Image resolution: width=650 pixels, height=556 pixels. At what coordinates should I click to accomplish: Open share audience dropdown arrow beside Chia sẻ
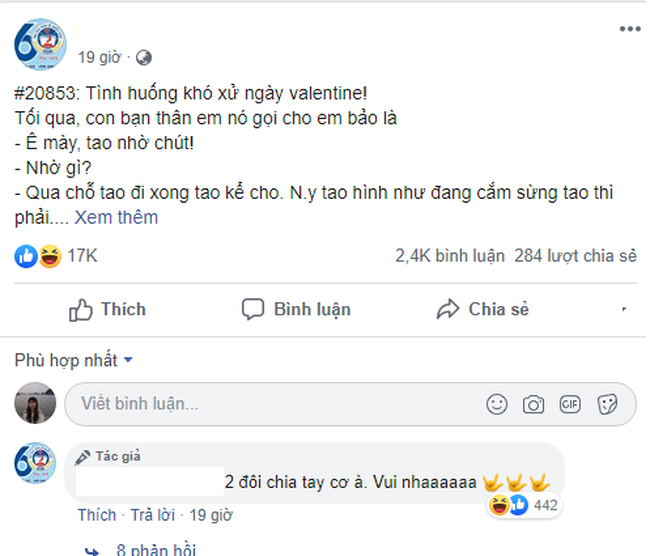click(625, 309)
